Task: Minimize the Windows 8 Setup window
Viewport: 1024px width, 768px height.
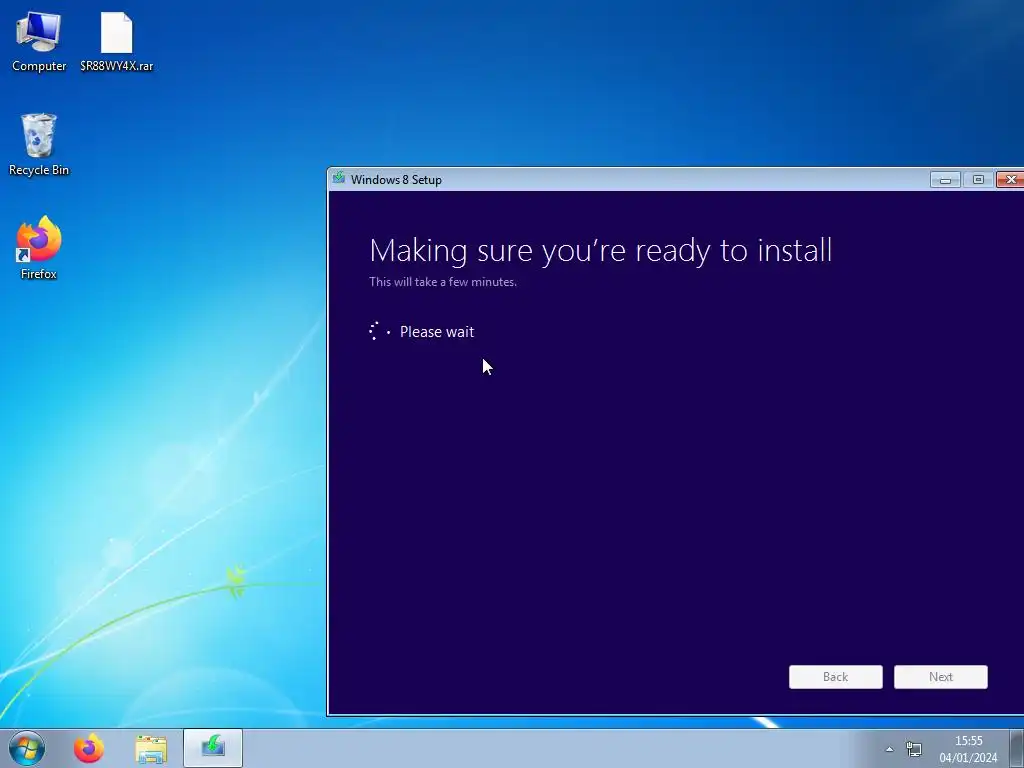Action: tap(945, 180)
